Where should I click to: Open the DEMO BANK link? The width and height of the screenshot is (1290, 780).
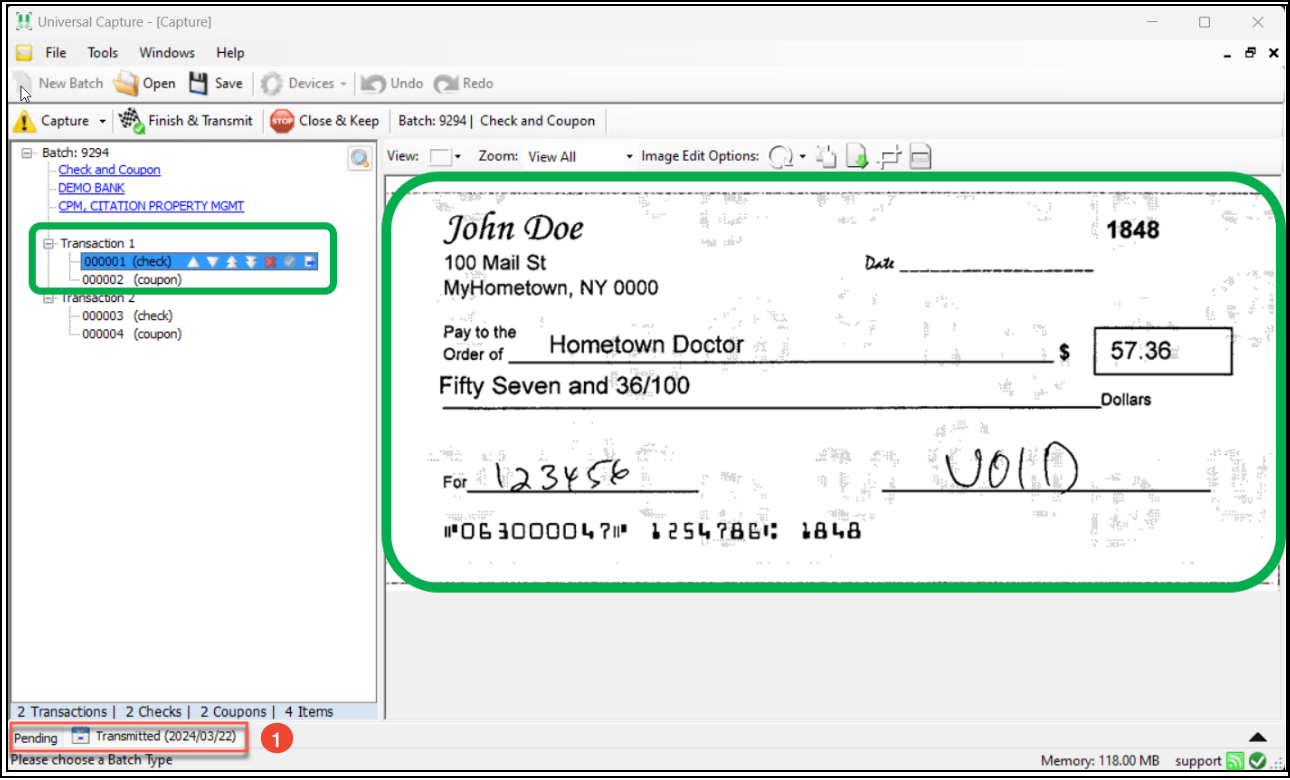[91, 188]
